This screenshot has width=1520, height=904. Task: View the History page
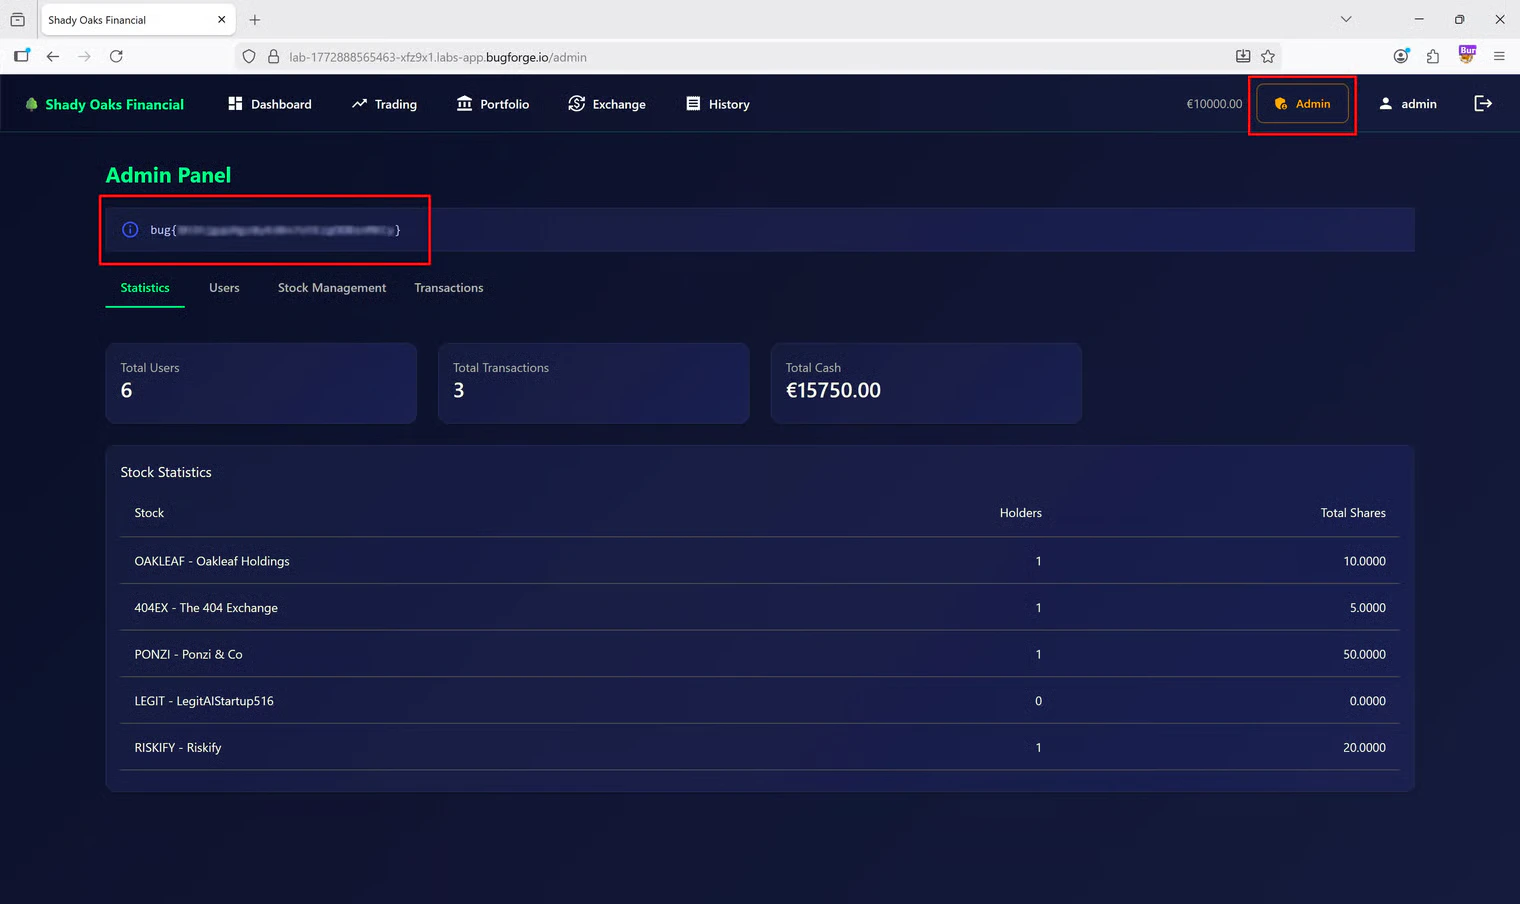tap(718, 104)
